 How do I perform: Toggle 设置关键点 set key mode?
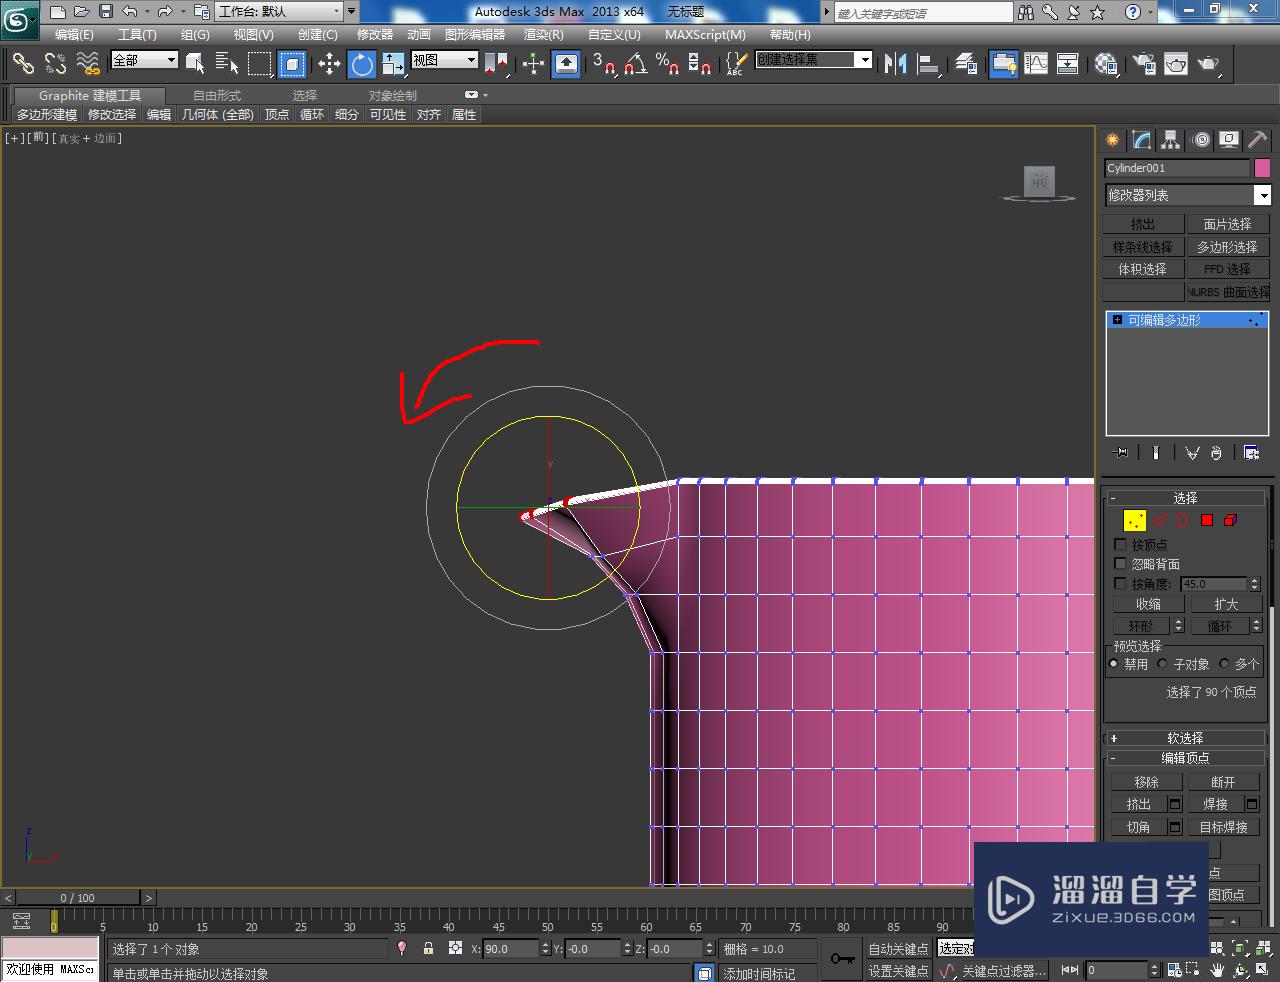[898, 971]
